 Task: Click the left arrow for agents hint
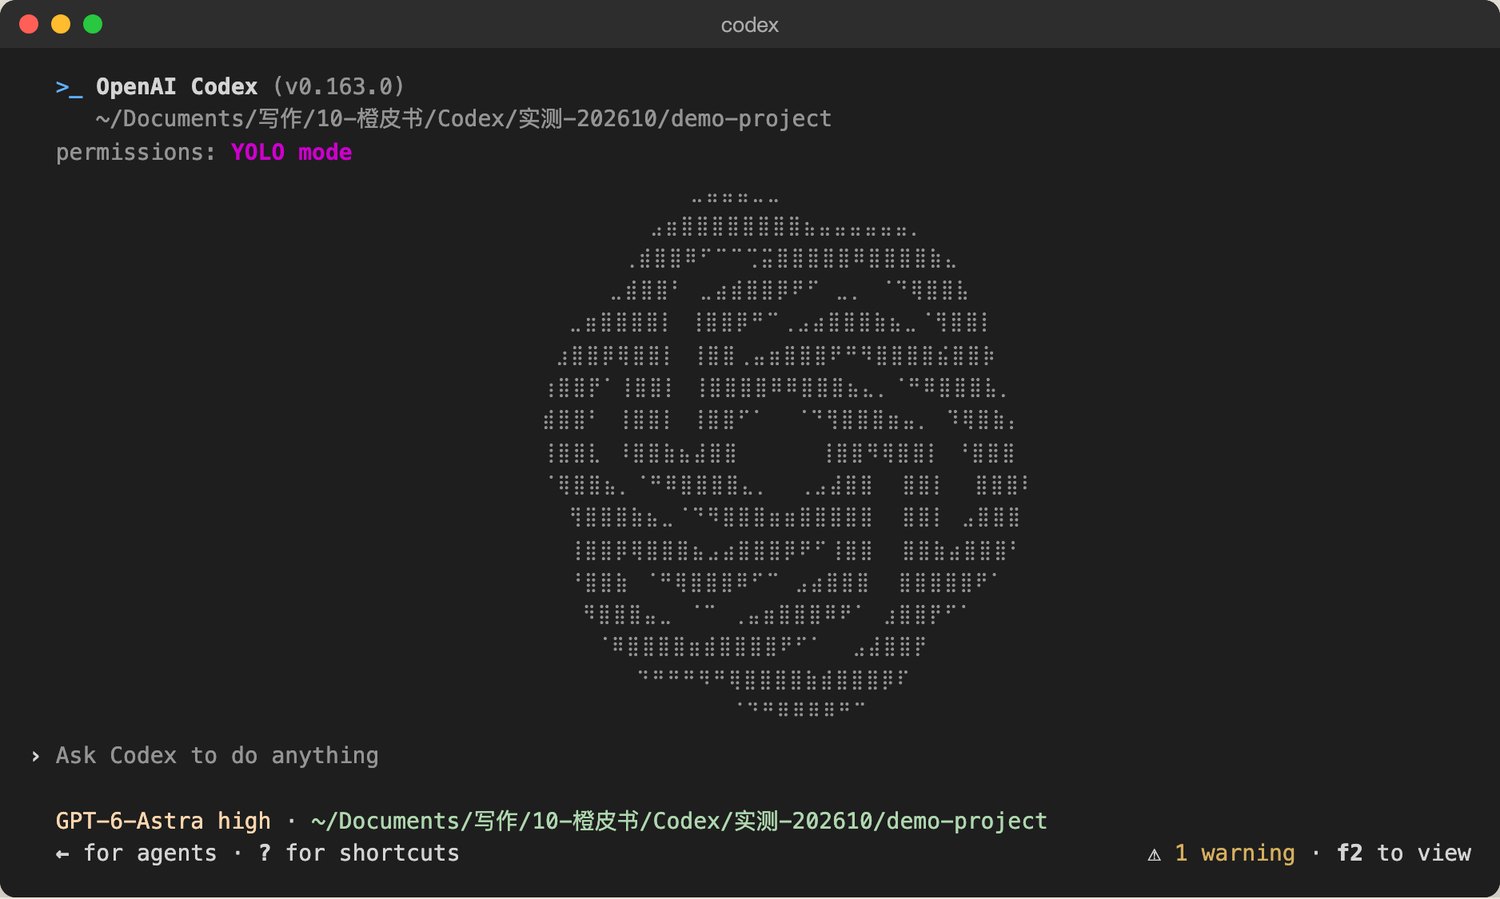pos(62,854)
